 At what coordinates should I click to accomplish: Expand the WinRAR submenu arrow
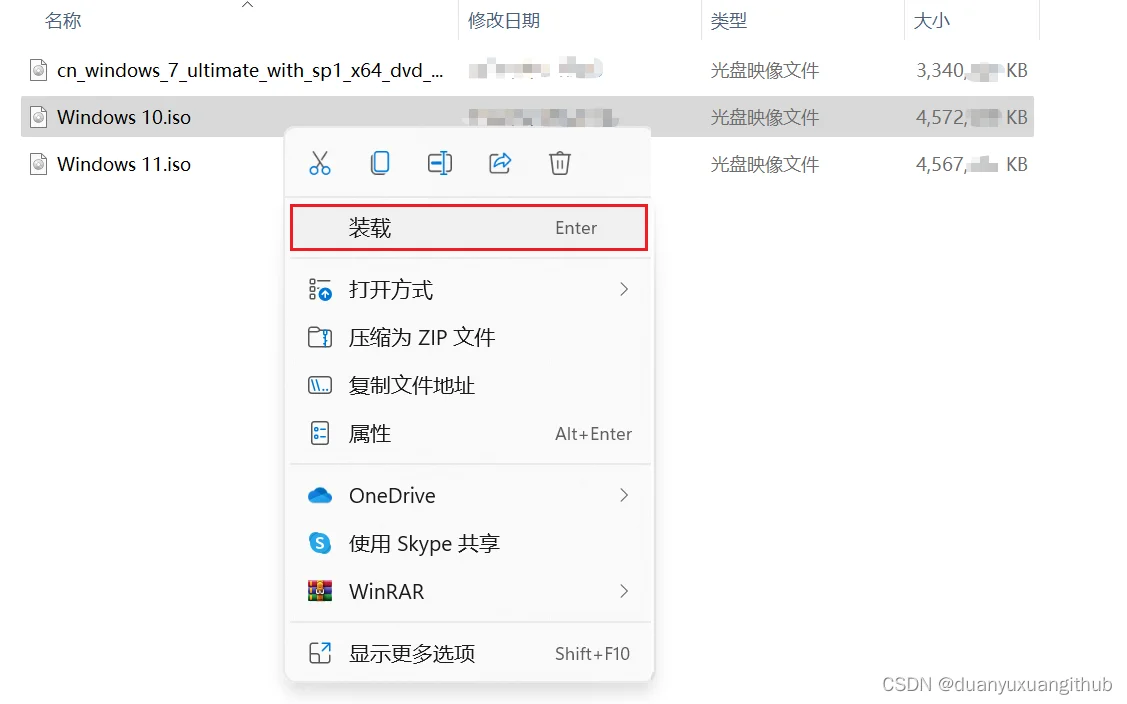point(624,591)
